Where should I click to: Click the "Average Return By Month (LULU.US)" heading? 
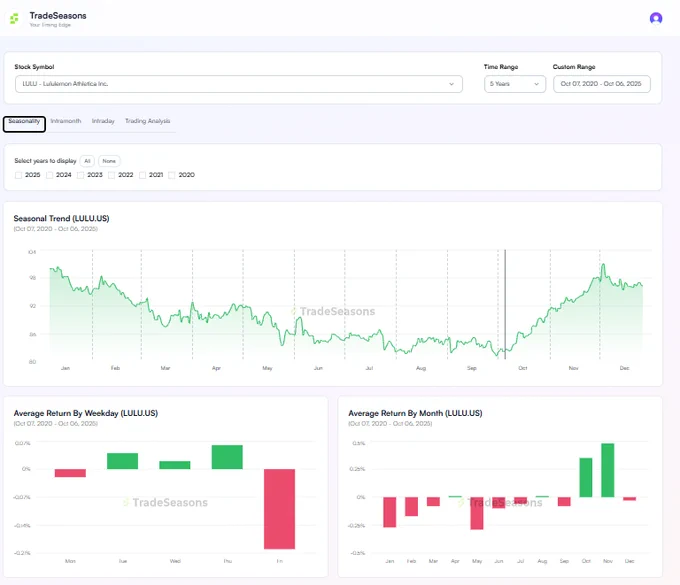[x=415, y=413]
